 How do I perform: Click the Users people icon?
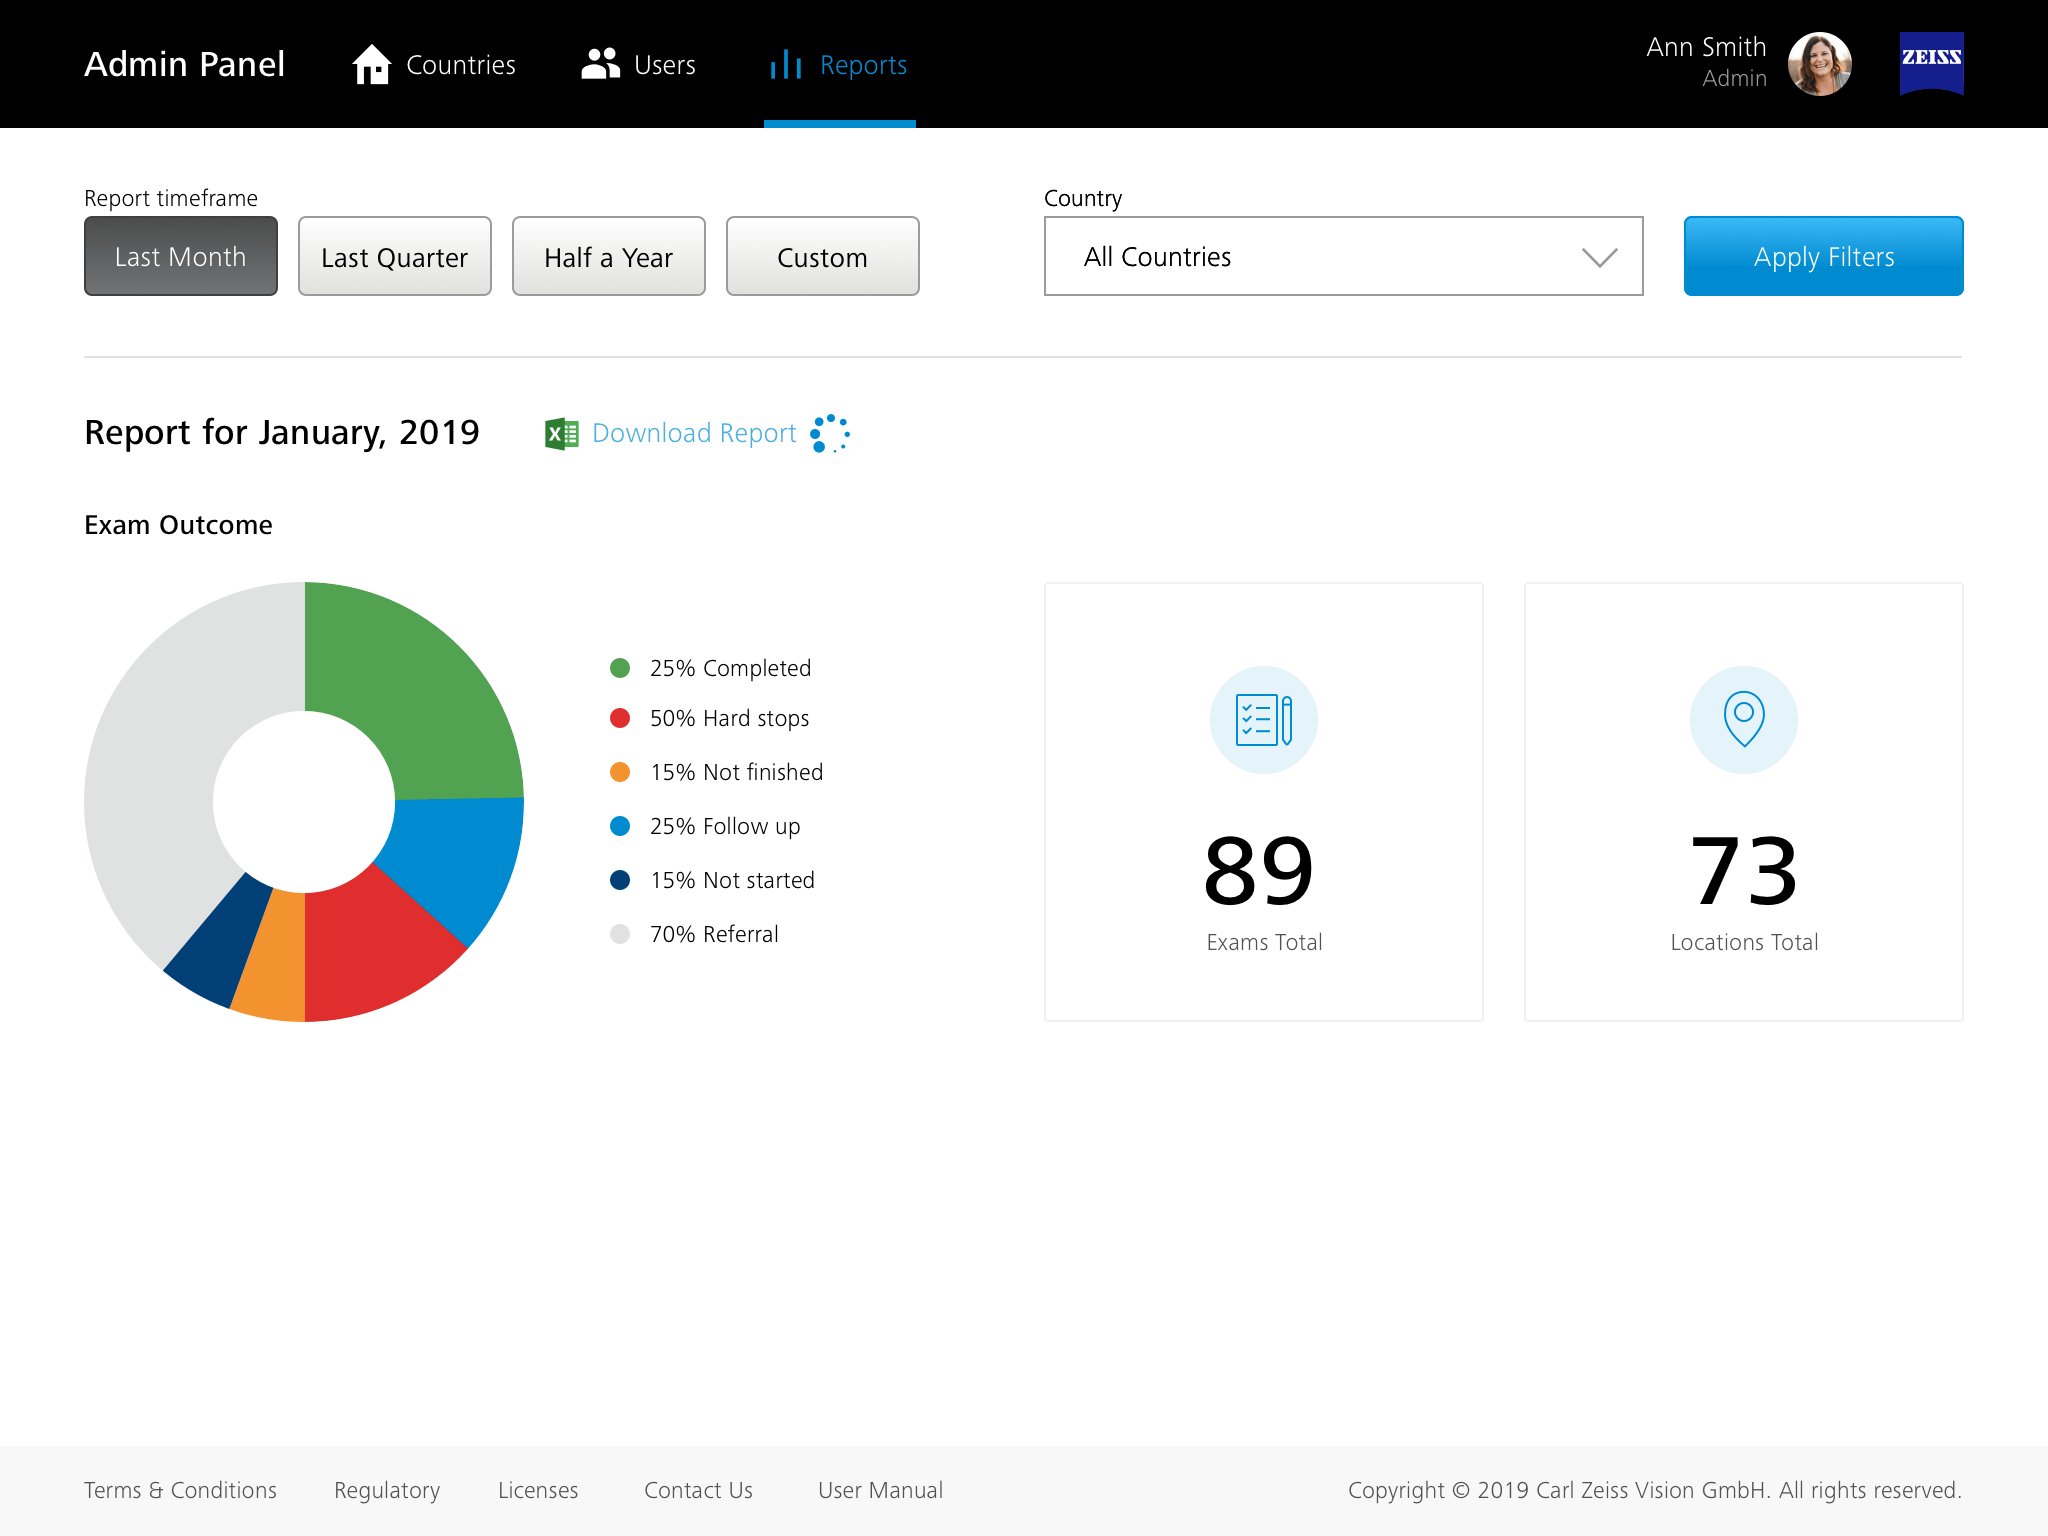(600, 65)
